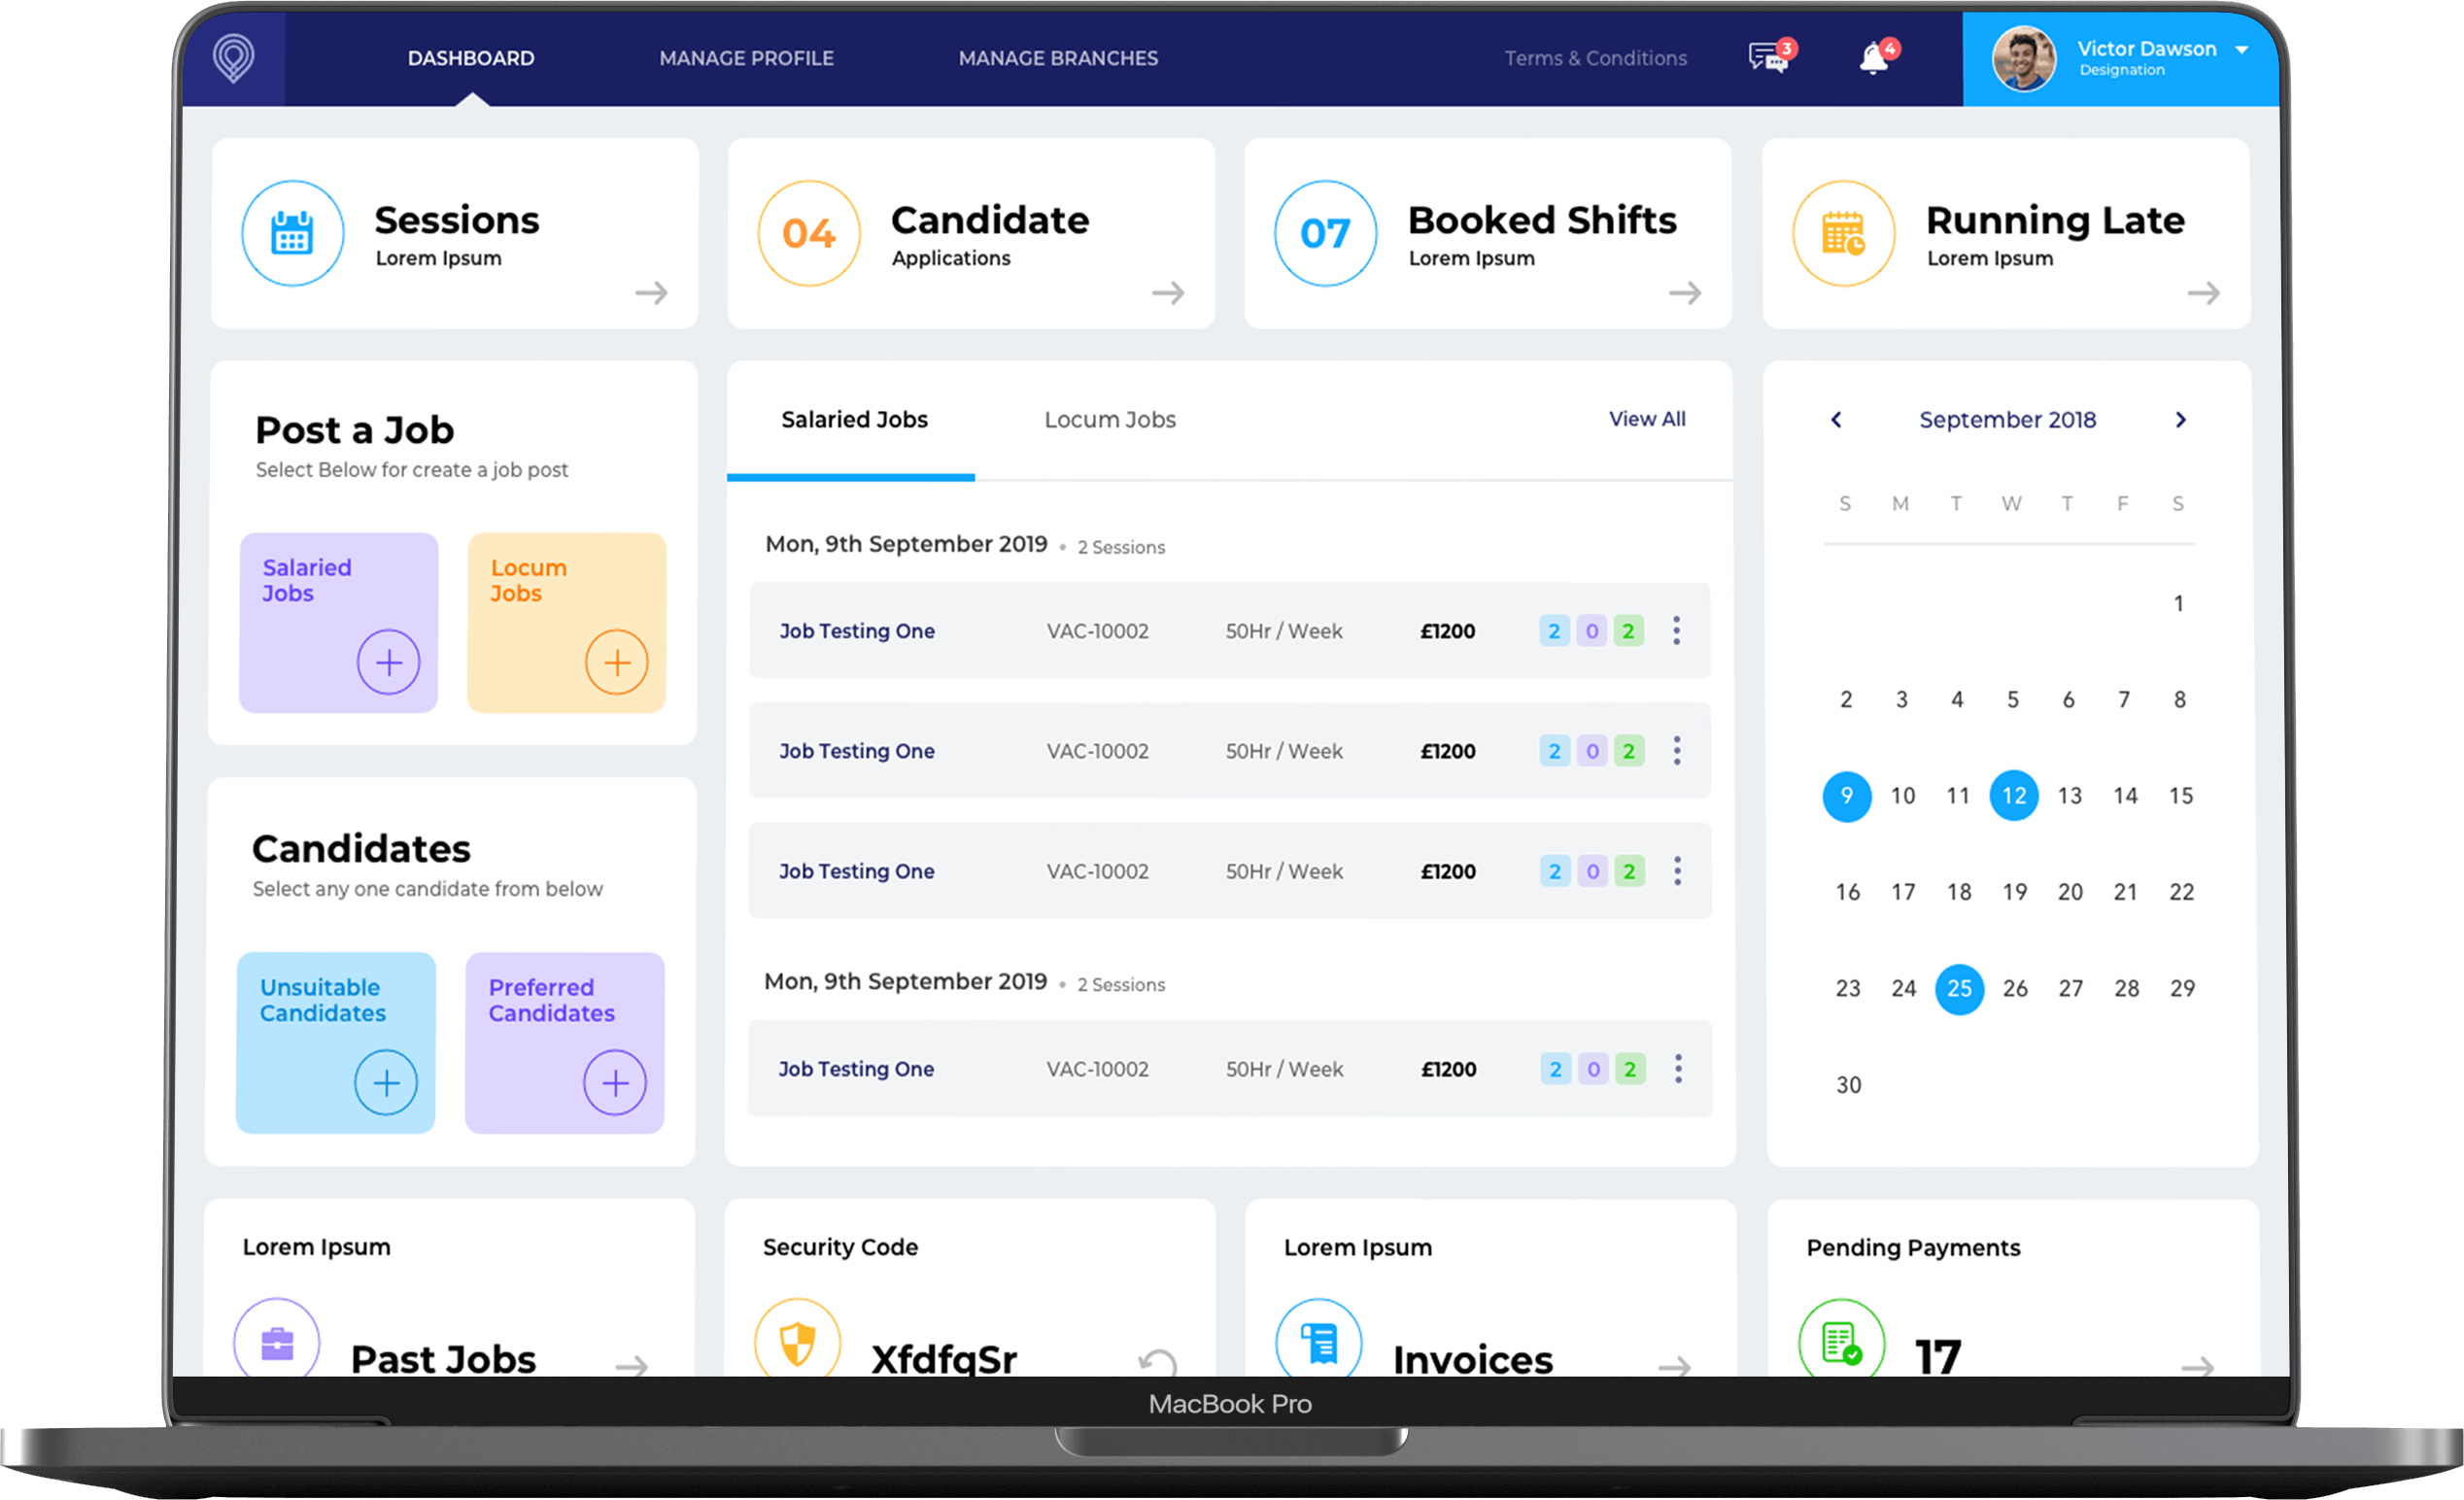This screenshot has width=2464, height=1500.
Task: Open Terms & Conditions
Action: click(1596, 58)
